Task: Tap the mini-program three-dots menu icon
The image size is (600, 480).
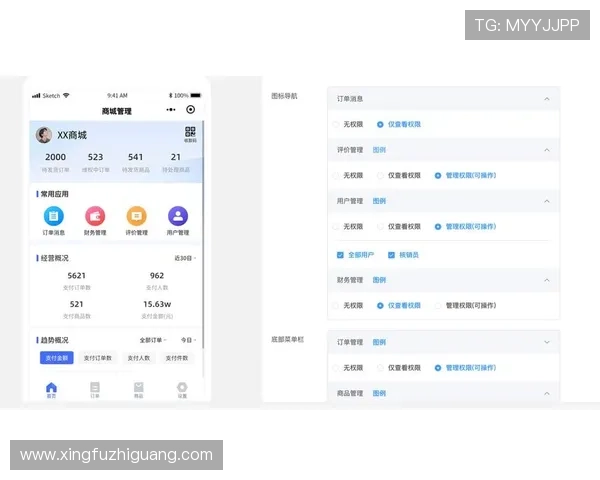Action: click(171, 110)
